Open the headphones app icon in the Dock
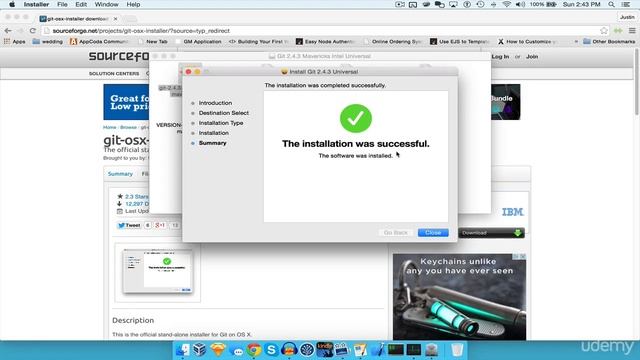The image size is (640, 360). pos(289,350)
